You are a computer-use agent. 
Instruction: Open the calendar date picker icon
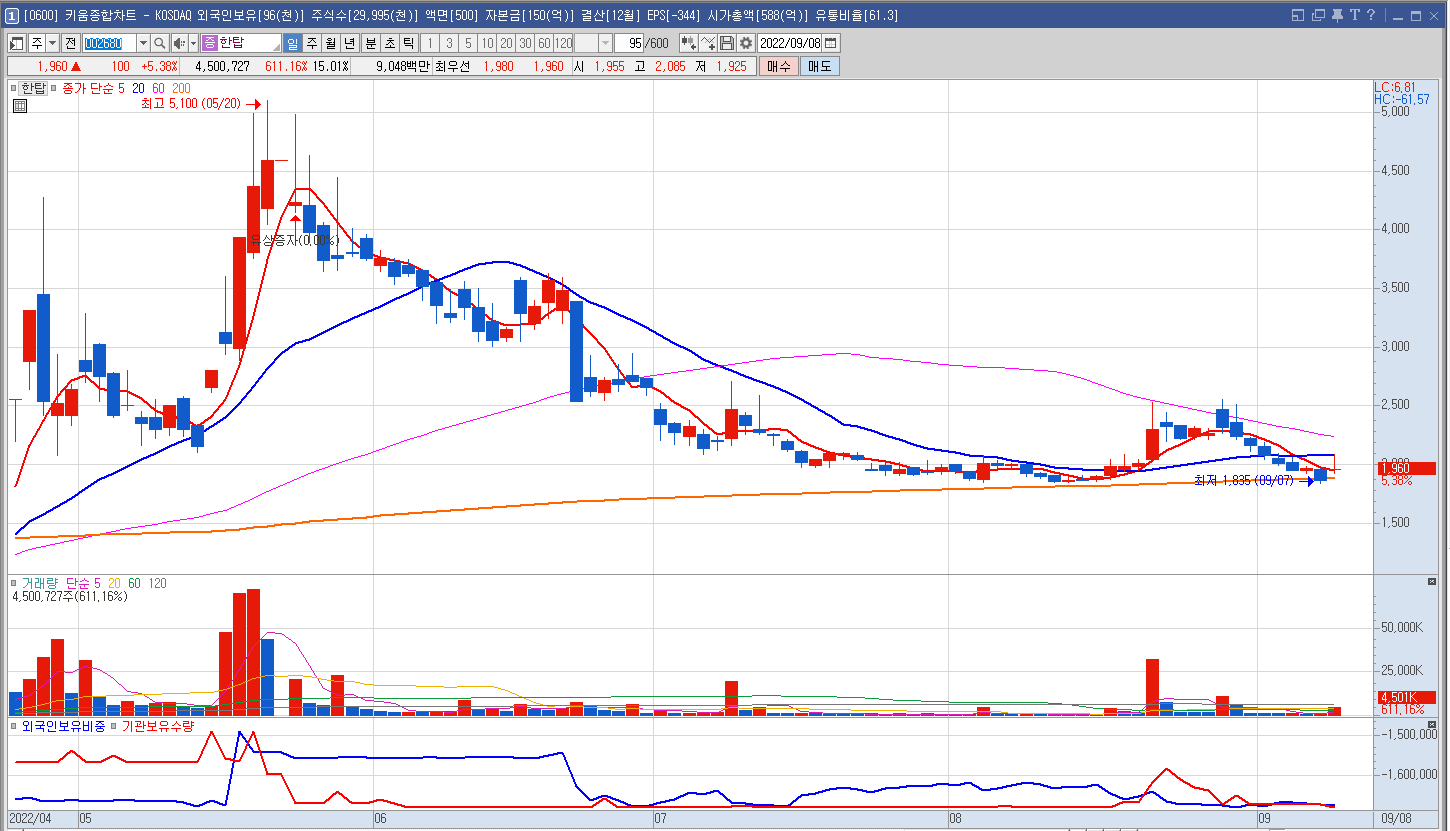click(831, 43)
